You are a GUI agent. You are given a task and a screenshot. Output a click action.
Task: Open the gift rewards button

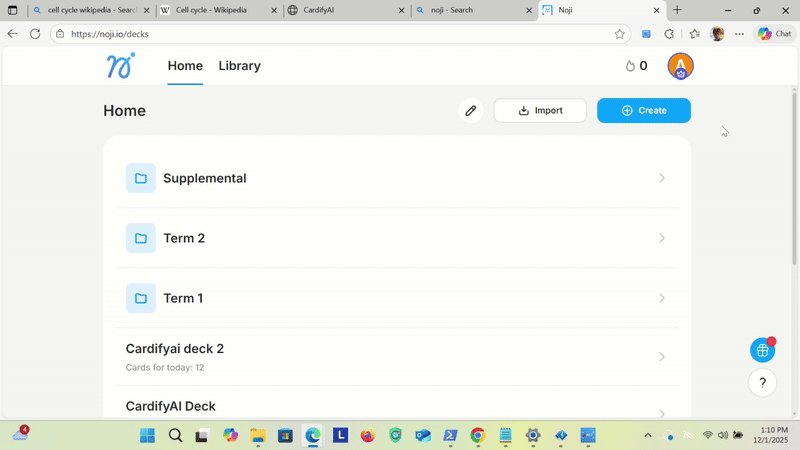tap(762, 350)
